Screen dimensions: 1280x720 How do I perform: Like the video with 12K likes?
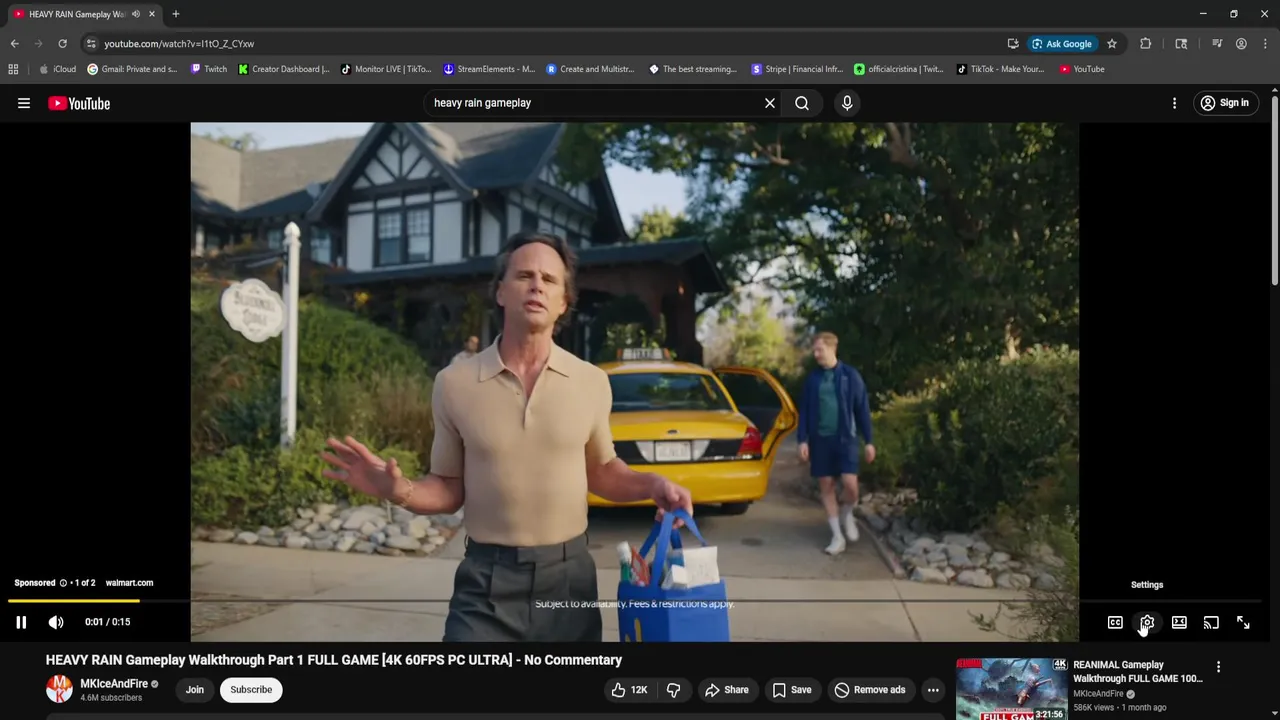pyautogui.click(x=629, y=689)
